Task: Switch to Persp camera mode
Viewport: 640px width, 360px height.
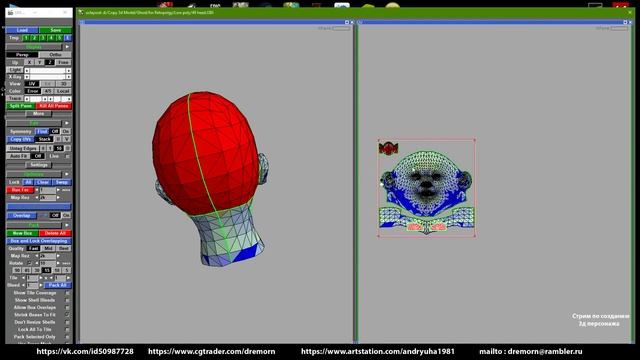Action: coord(22,55)
